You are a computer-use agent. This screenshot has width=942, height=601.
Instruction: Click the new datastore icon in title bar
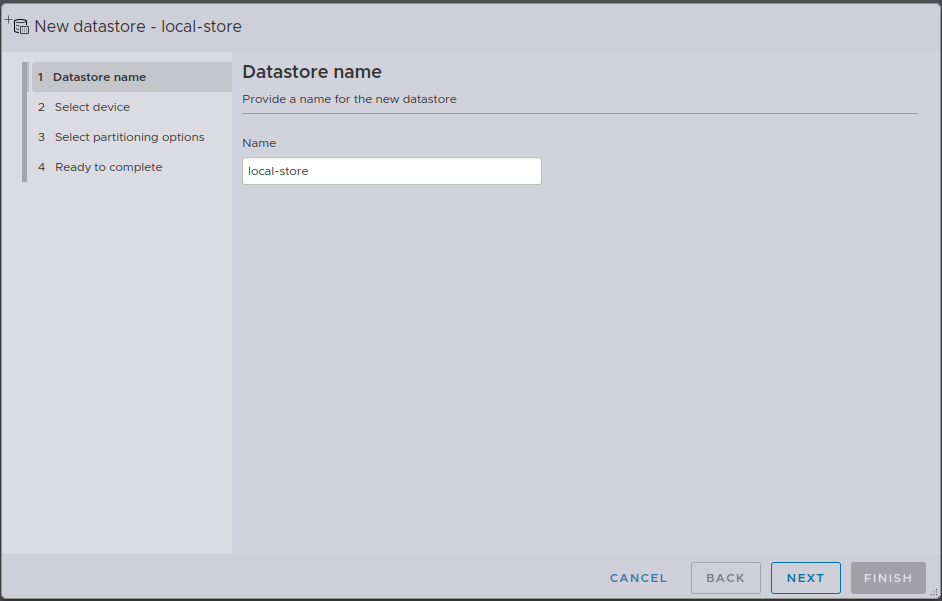click(x=20, y=25)
